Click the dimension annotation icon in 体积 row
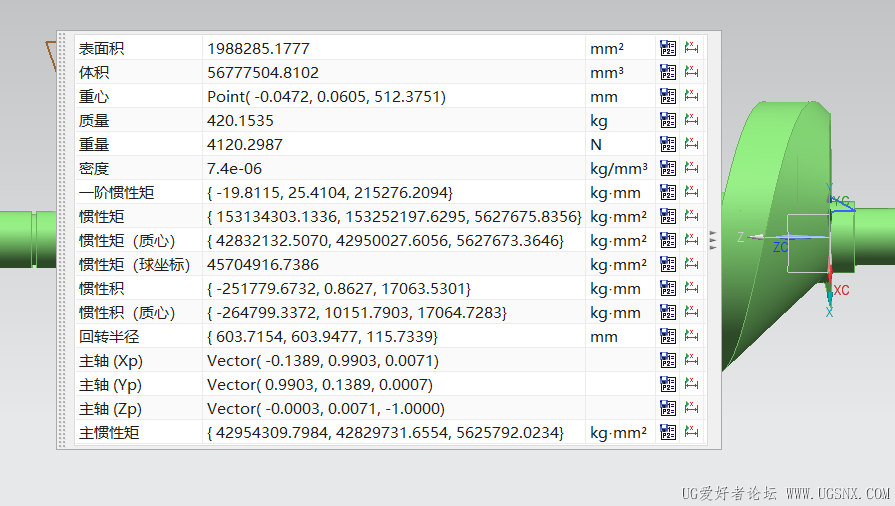895x506 pixels. pyautogui.click(x=691, y=72)
